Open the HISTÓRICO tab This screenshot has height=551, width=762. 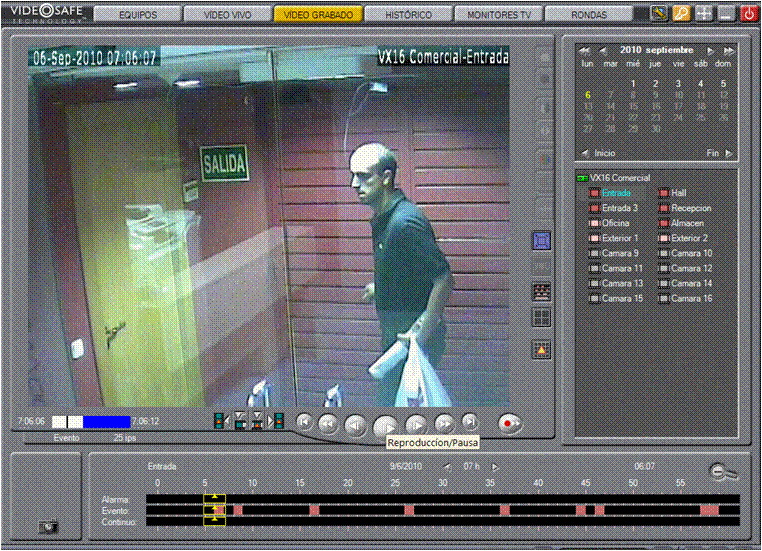tap(408, 15)
